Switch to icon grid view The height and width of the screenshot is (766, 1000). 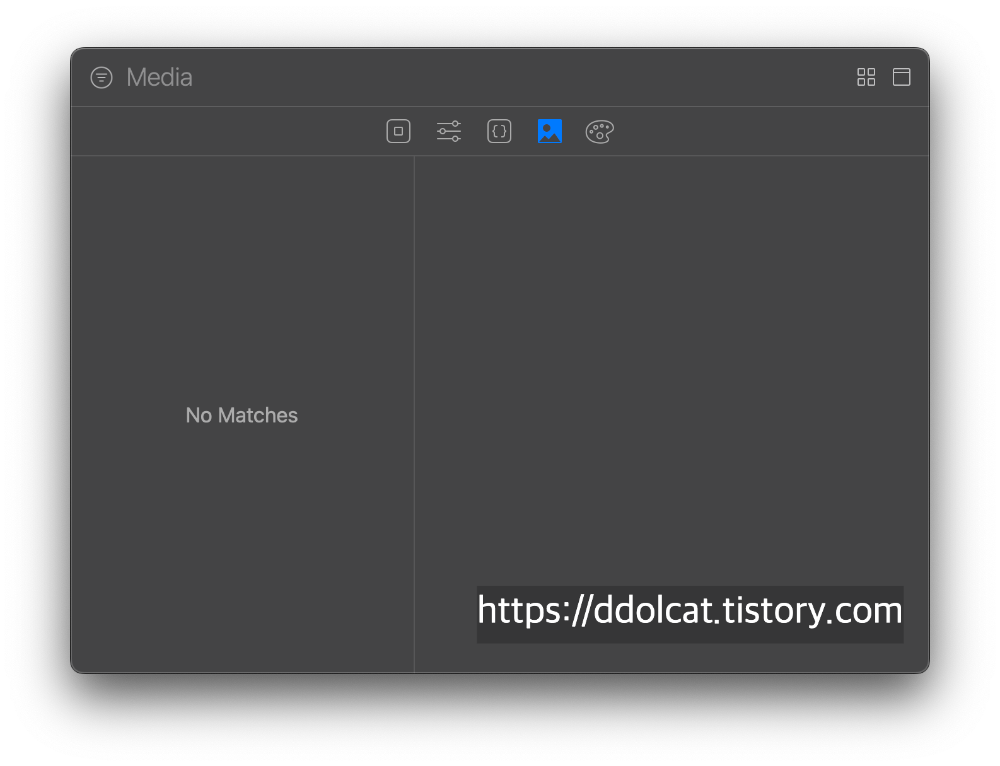coord(866,77)
